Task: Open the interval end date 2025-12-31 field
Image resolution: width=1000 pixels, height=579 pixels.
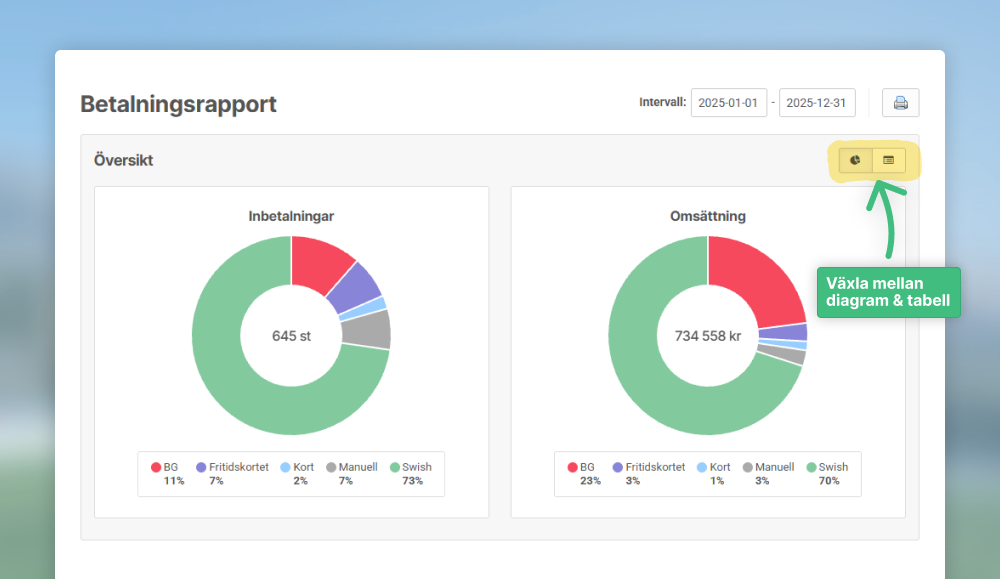Action: pyautogui.click(x=817, y=103)
